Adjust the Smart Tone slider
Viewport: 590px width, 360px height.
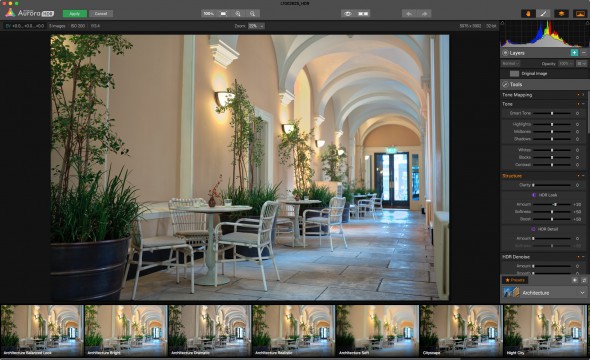click(552, 113)
